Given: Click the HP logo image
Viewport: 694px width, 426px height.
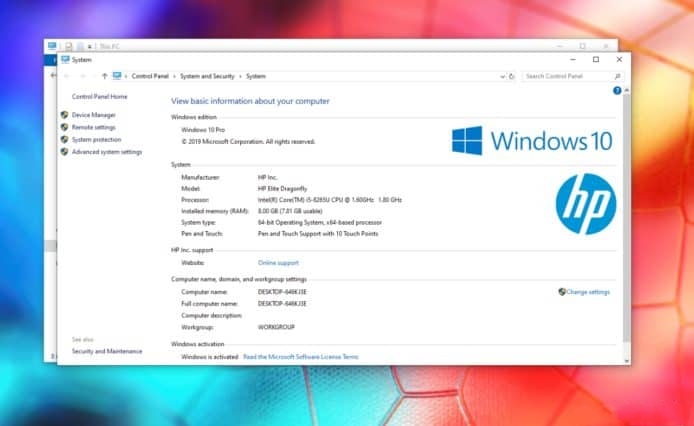Looking at the screenshot, I should [586, 204].
